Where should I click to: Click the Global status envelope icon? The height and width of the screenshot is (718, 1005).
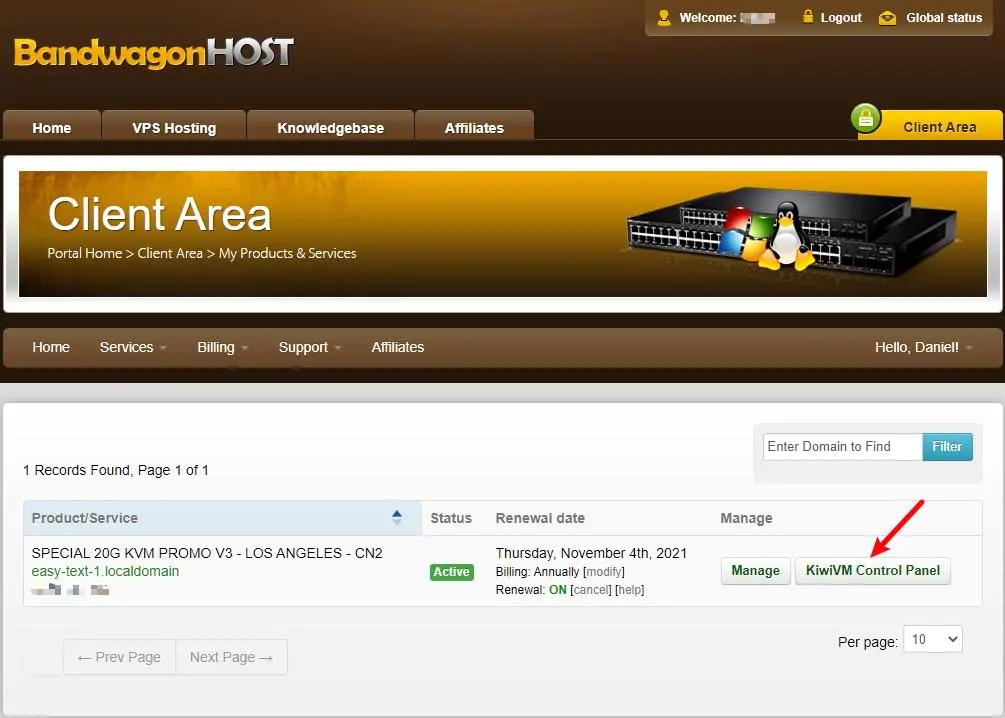pyautogui.click(x=887, y=18)
